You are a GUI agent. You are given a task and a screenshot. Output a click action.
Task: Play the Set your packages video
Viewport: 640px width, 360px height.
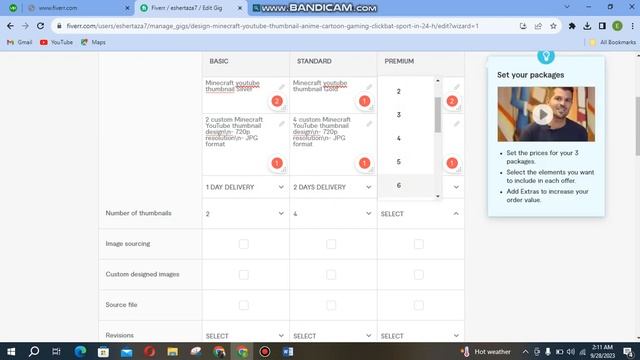coord(543,114)
